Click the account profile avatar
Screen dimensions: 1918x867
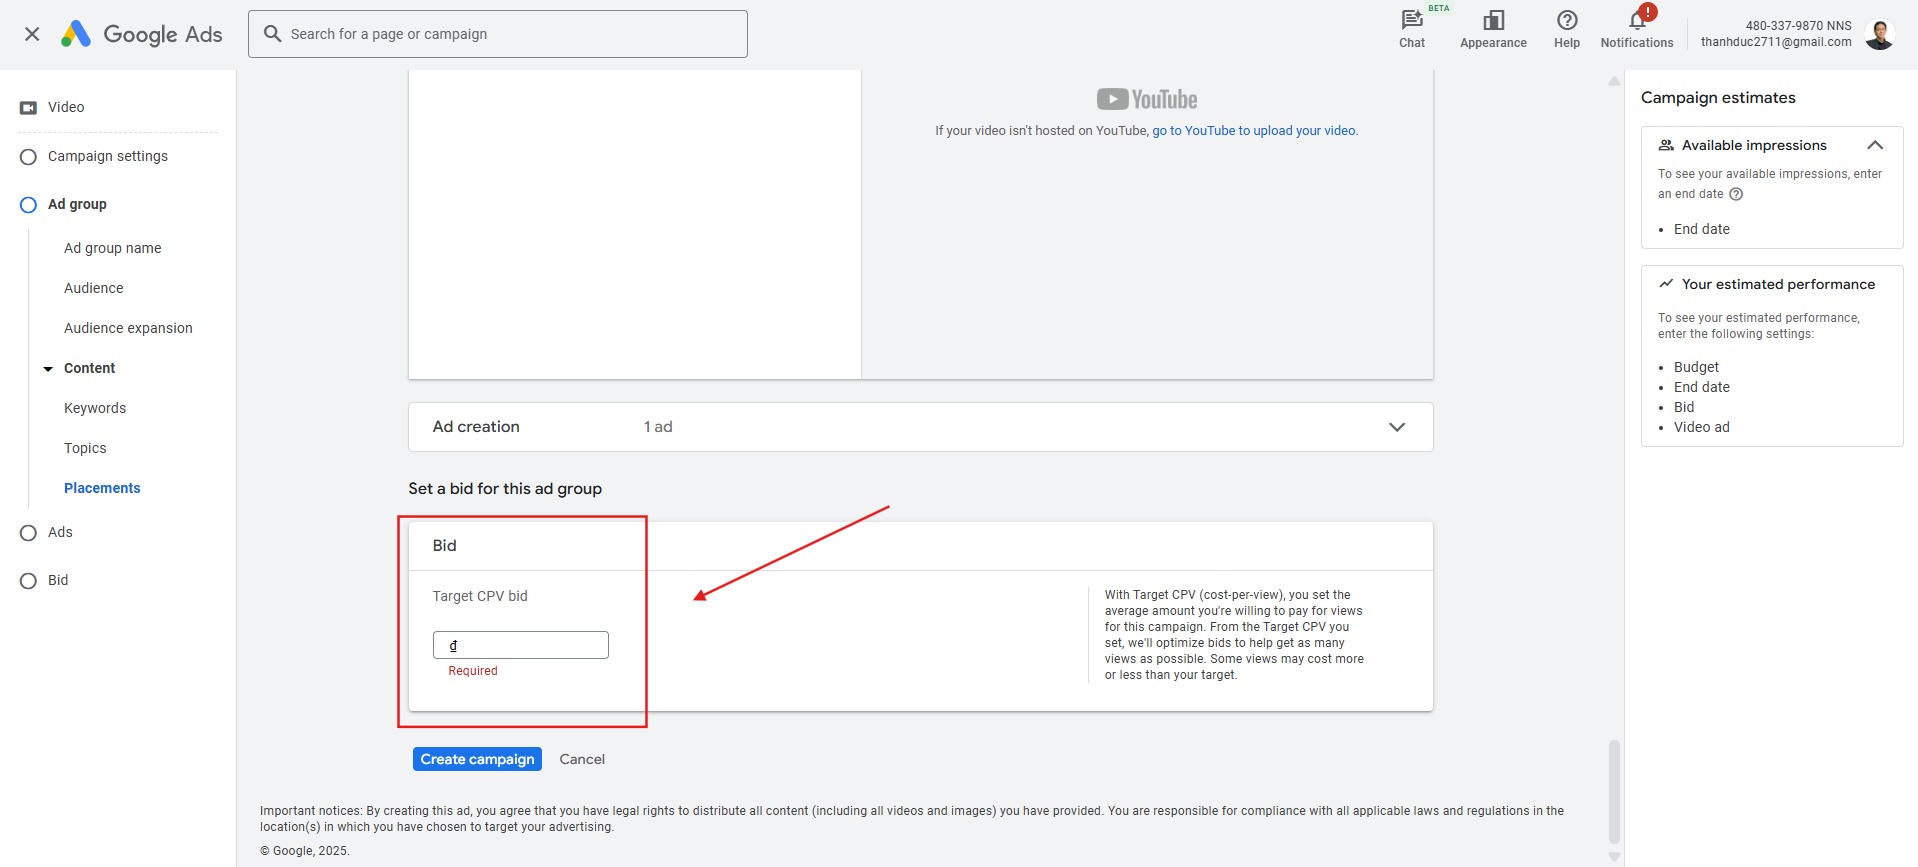[x=1879, y=34]
